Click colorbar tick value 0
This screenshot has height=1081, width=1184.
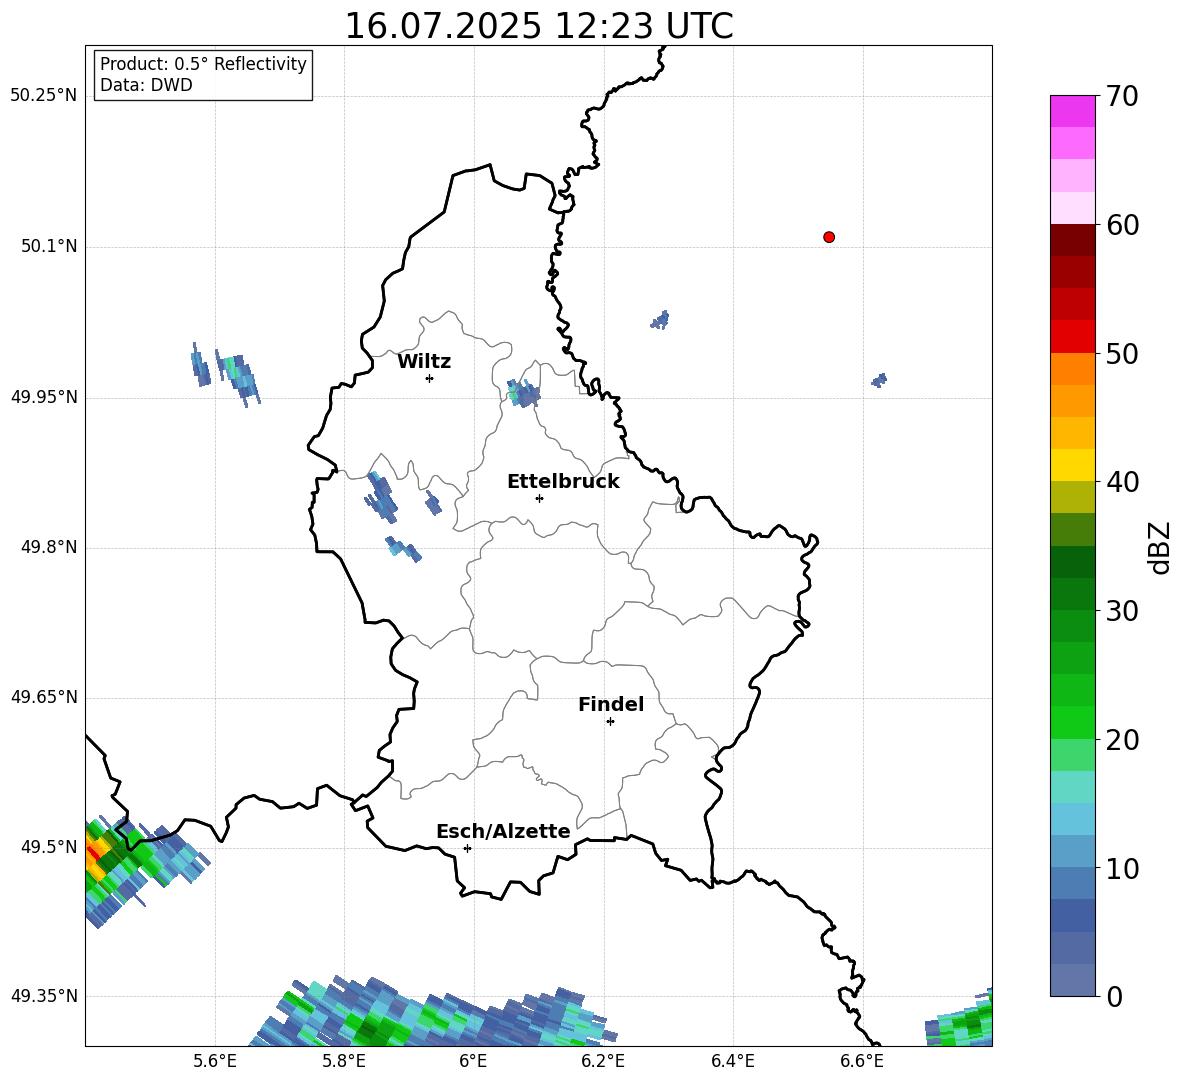pos(1114,997)
